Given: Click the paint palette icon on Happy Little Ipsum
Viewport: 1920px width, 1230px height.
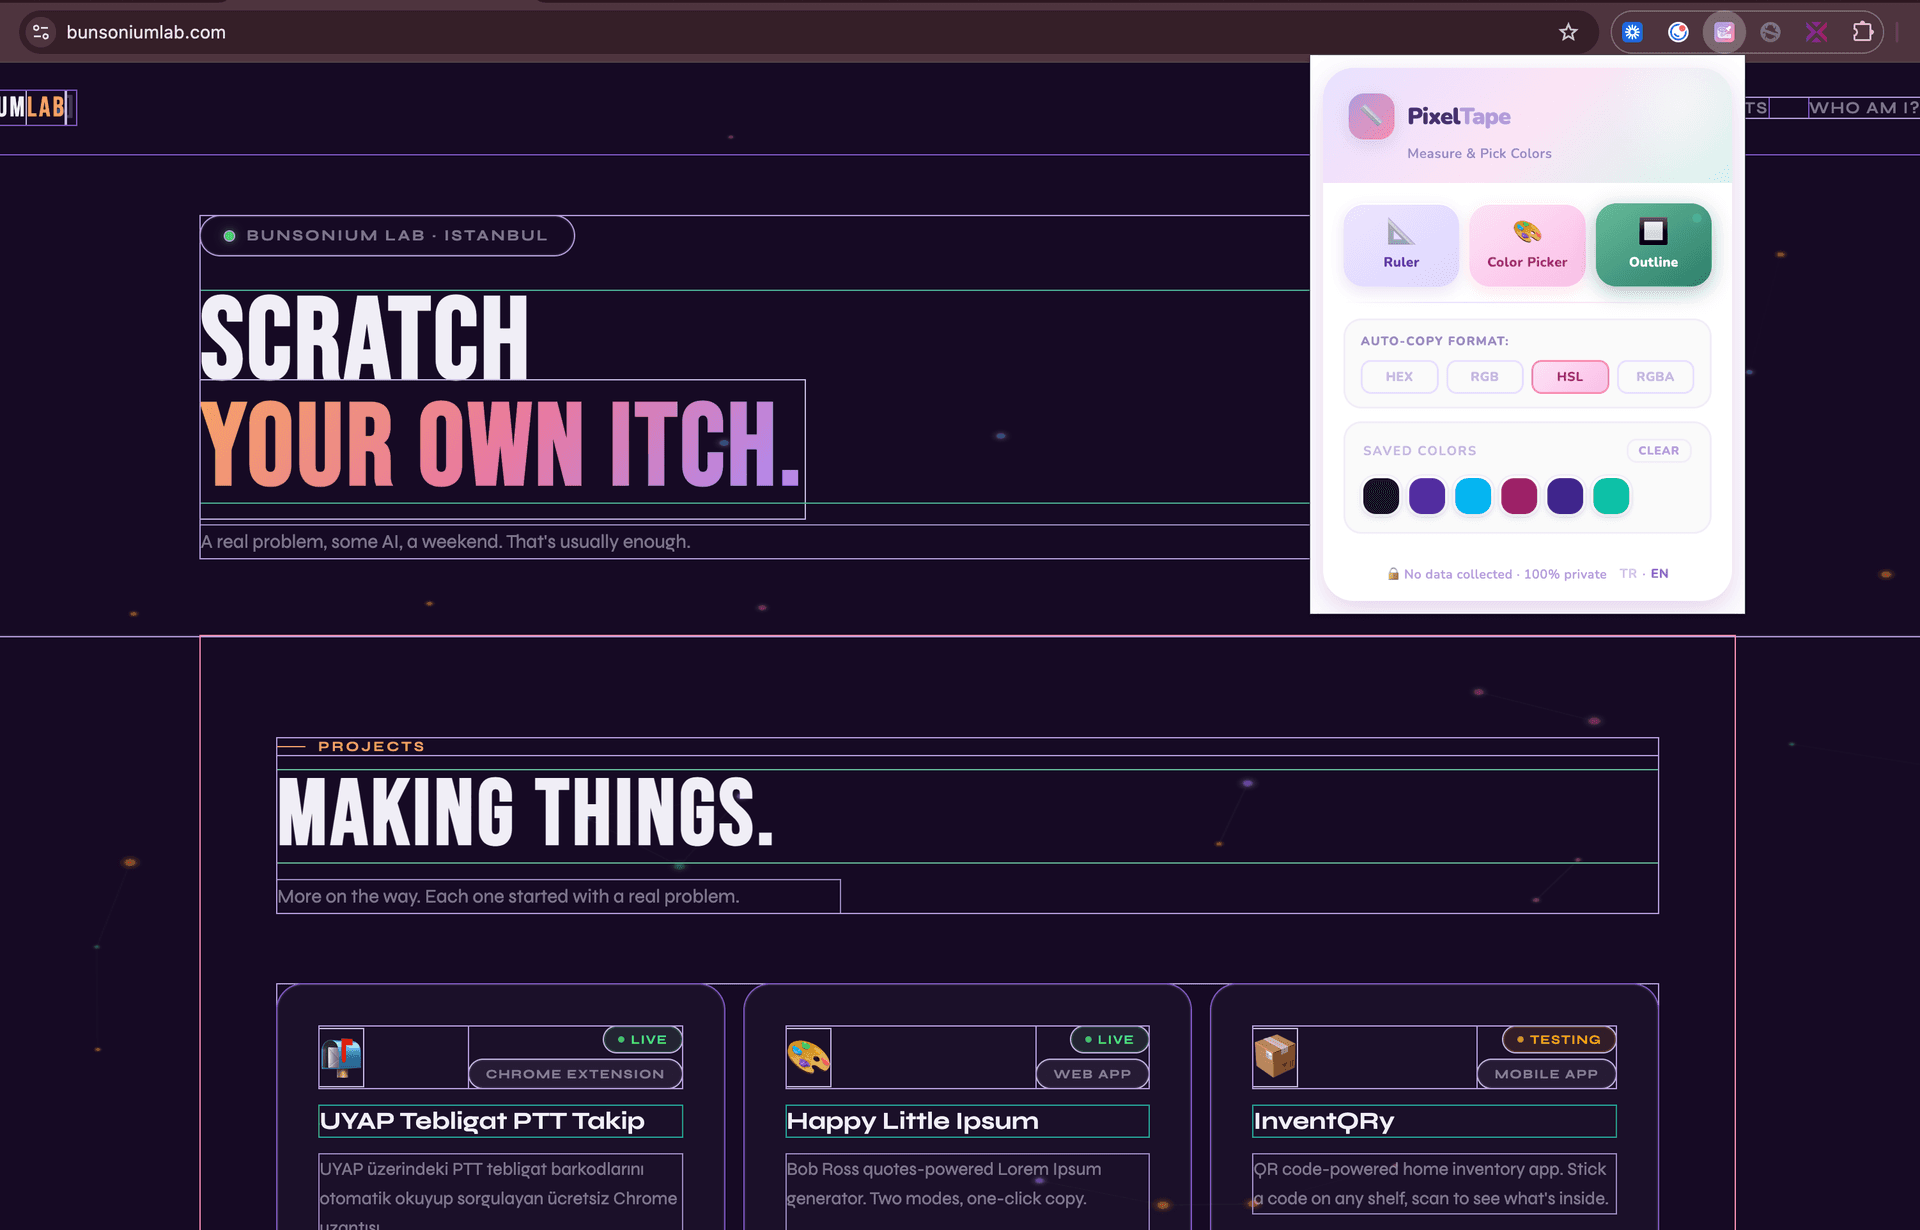Looking at the screenshot, I should click(x=808, y=1057).
